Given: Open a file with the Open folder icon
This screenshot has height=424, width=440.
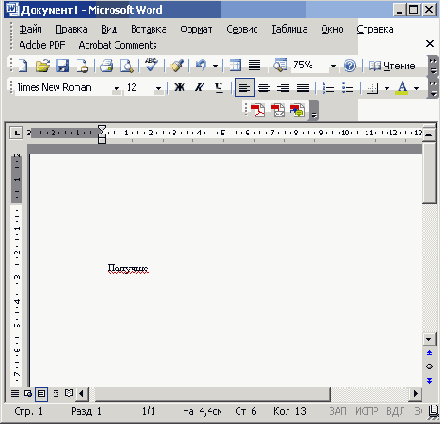Looking at the screenshot, I should point(43,65).
